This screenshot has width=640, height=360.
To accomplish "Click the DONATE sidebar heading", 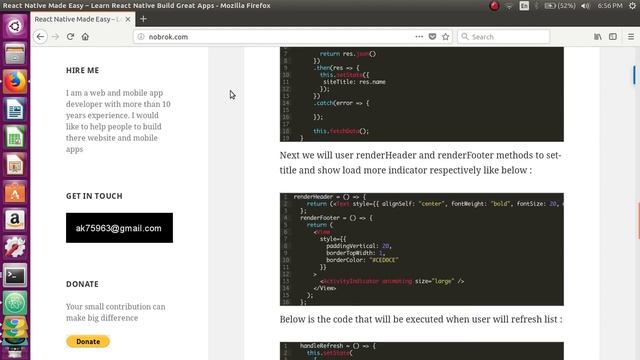I will click(82, 284).
